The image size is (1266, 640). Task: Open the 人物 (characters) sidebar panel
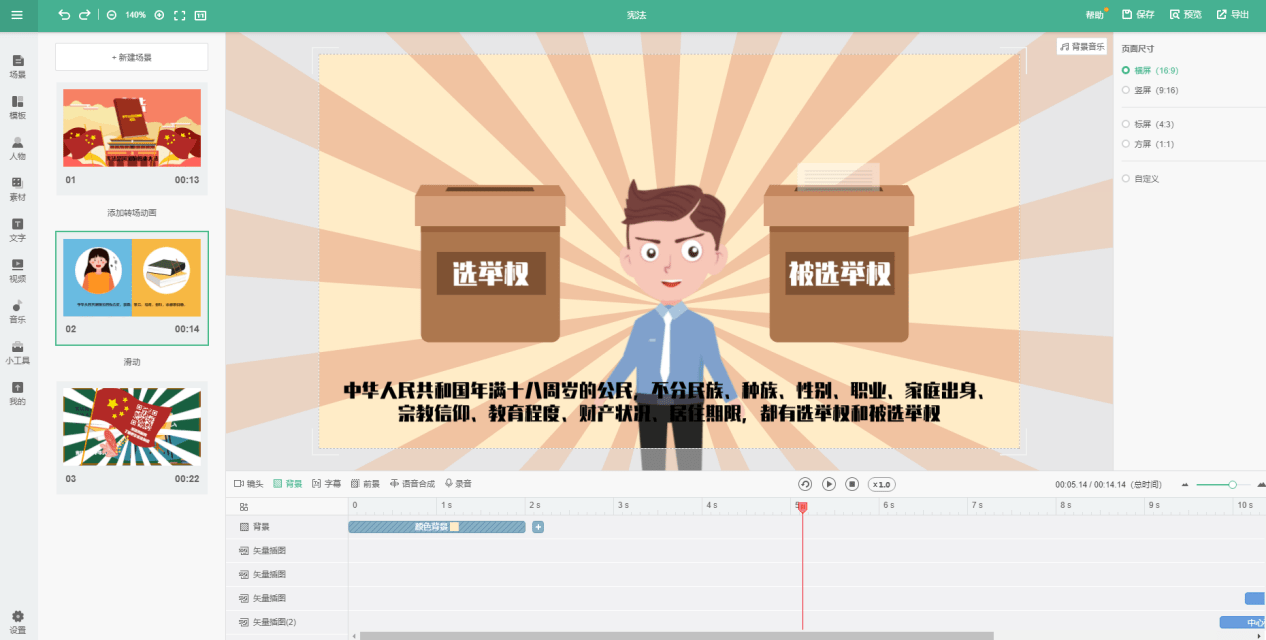point(18,149)
